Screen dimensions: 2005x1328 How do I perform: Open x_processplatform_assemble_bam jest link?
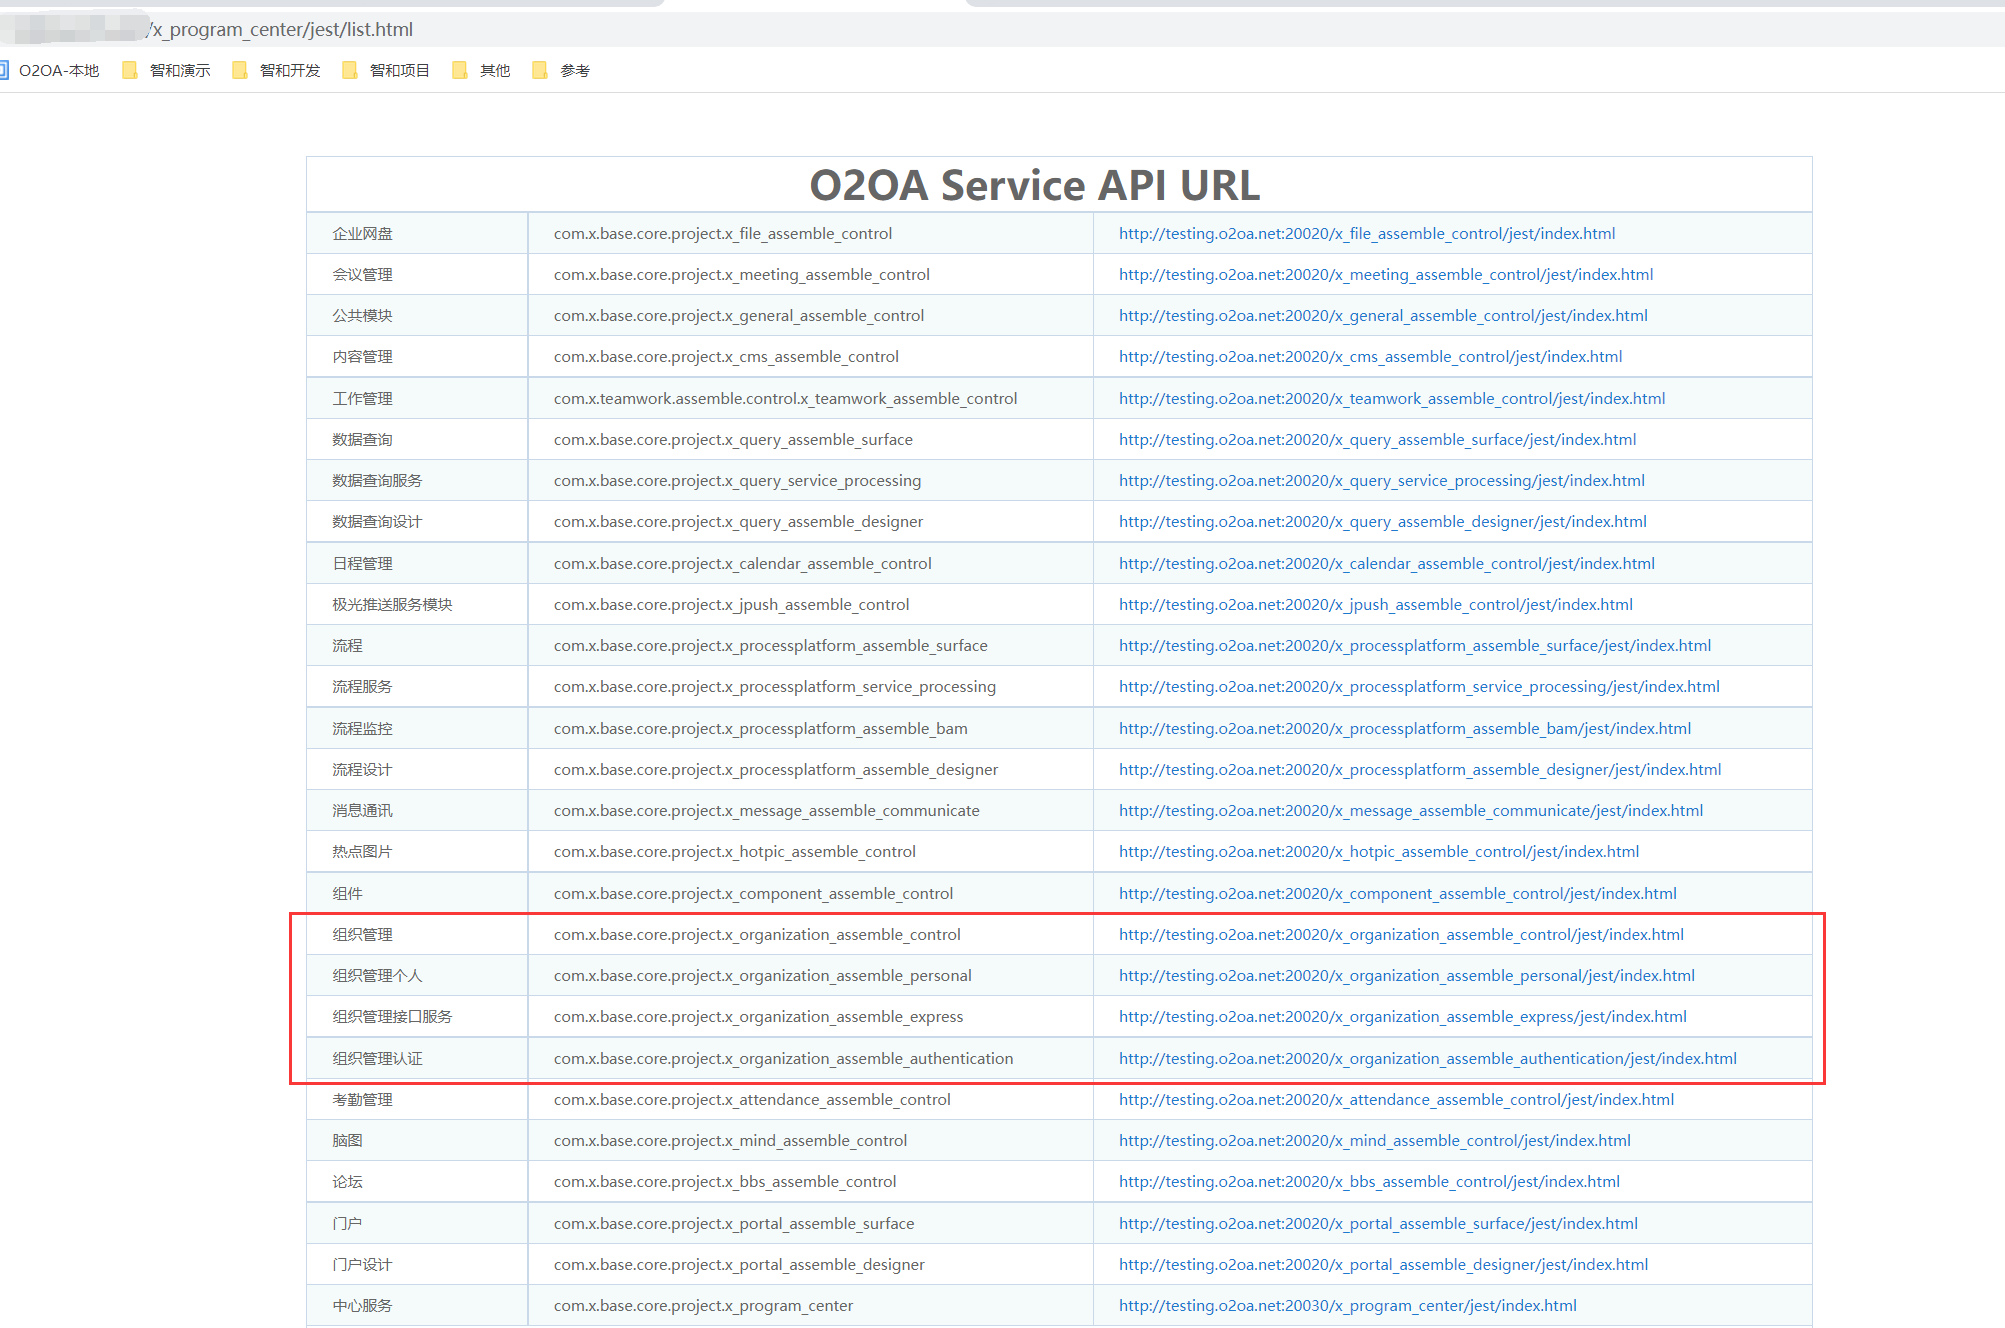click(1404, 729)
